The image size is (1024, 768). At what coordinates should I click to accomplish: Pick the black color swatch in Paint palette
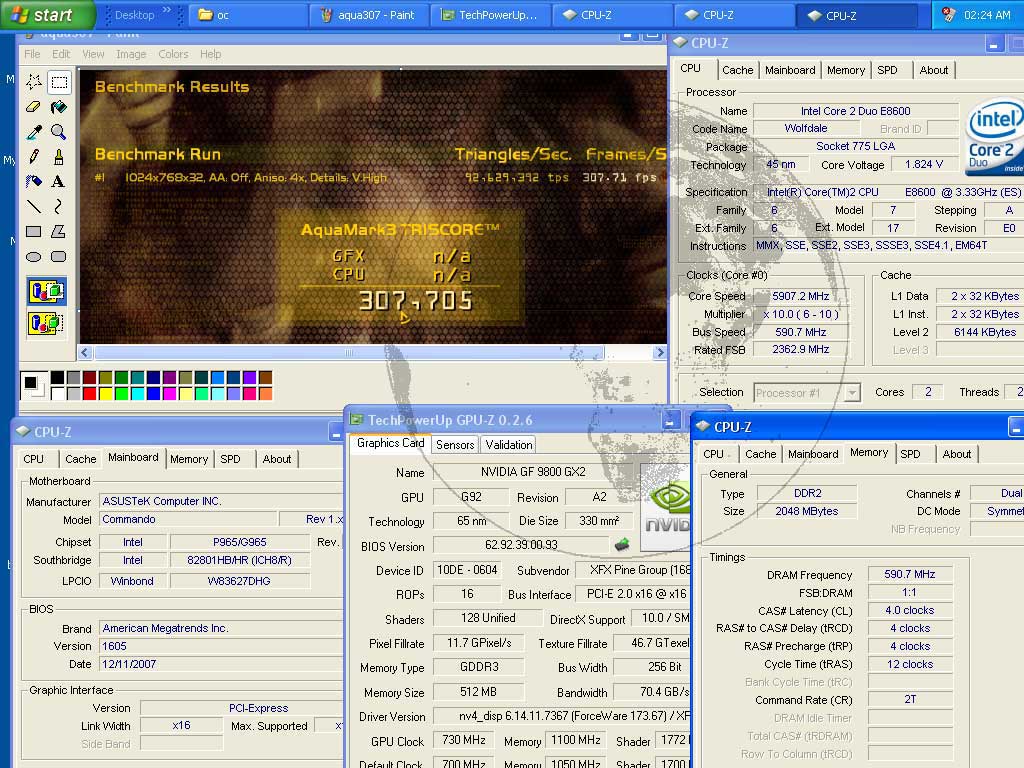57,377
